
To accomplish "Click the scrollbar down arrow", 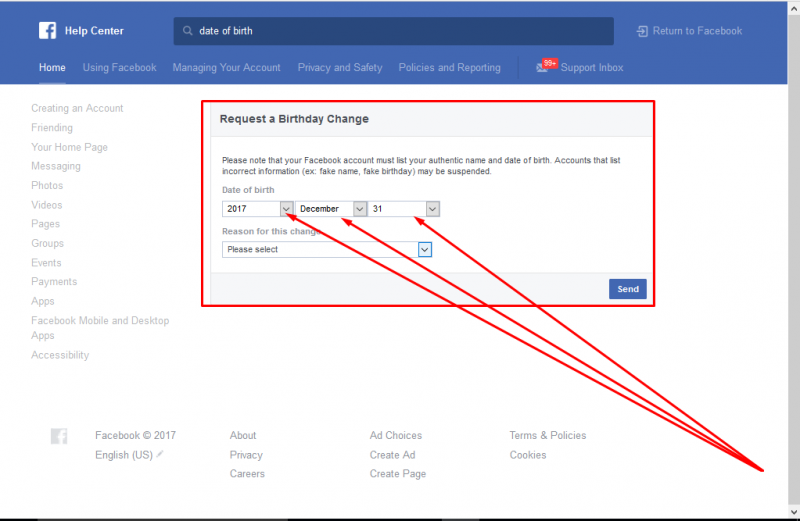I will (x=793, y=512).
